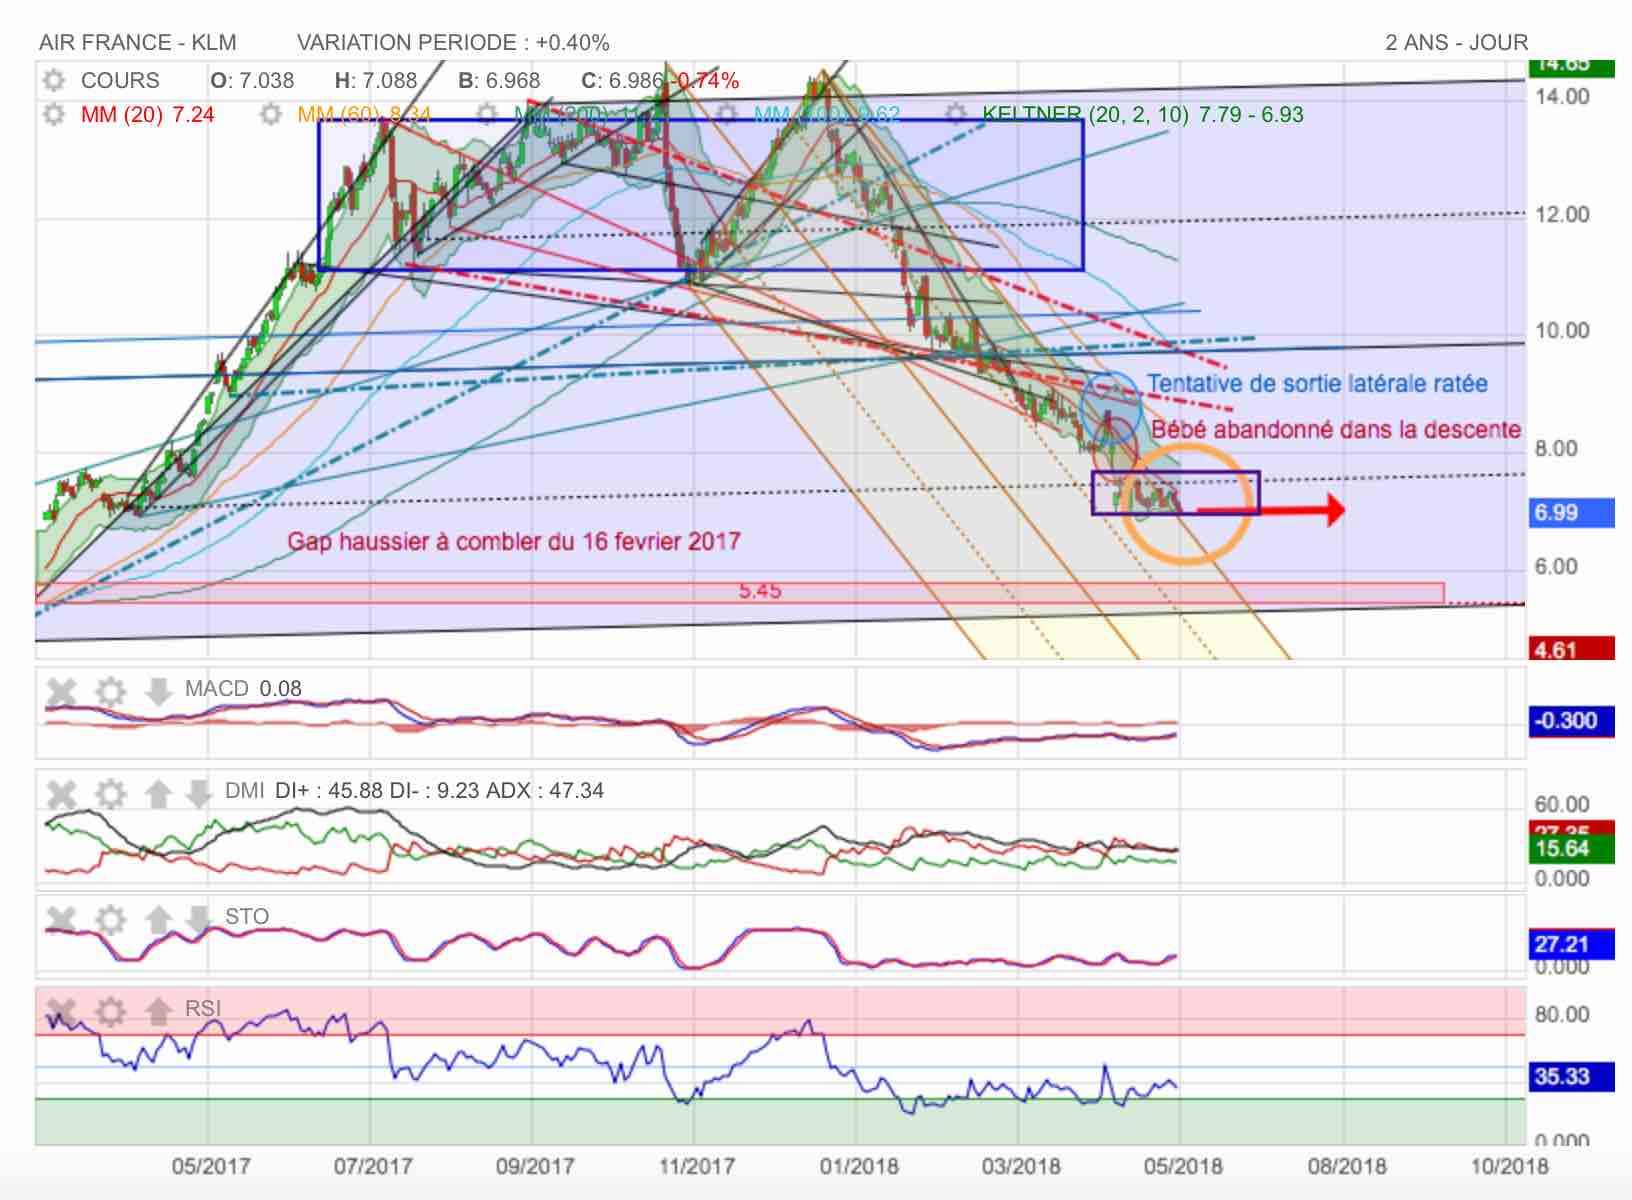
Task: Move the MACD panel down
Action: [157, 690]
